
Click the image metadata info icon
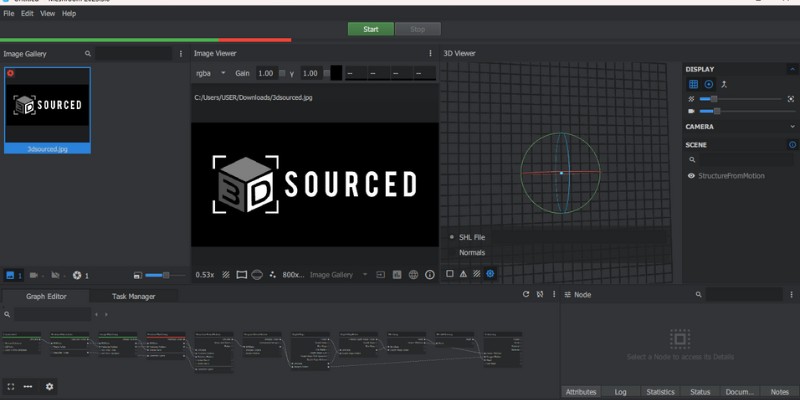430,275
